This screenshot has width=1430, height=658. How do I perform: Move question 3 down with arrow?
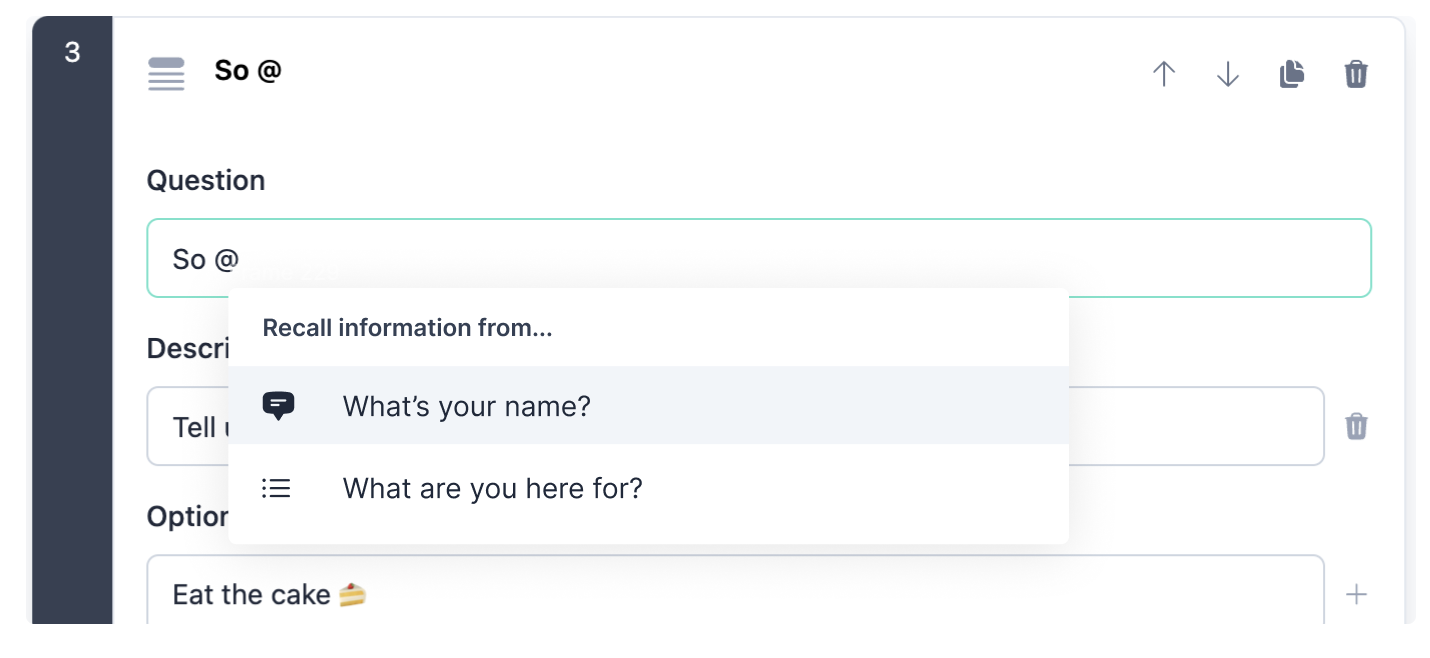1227,74
